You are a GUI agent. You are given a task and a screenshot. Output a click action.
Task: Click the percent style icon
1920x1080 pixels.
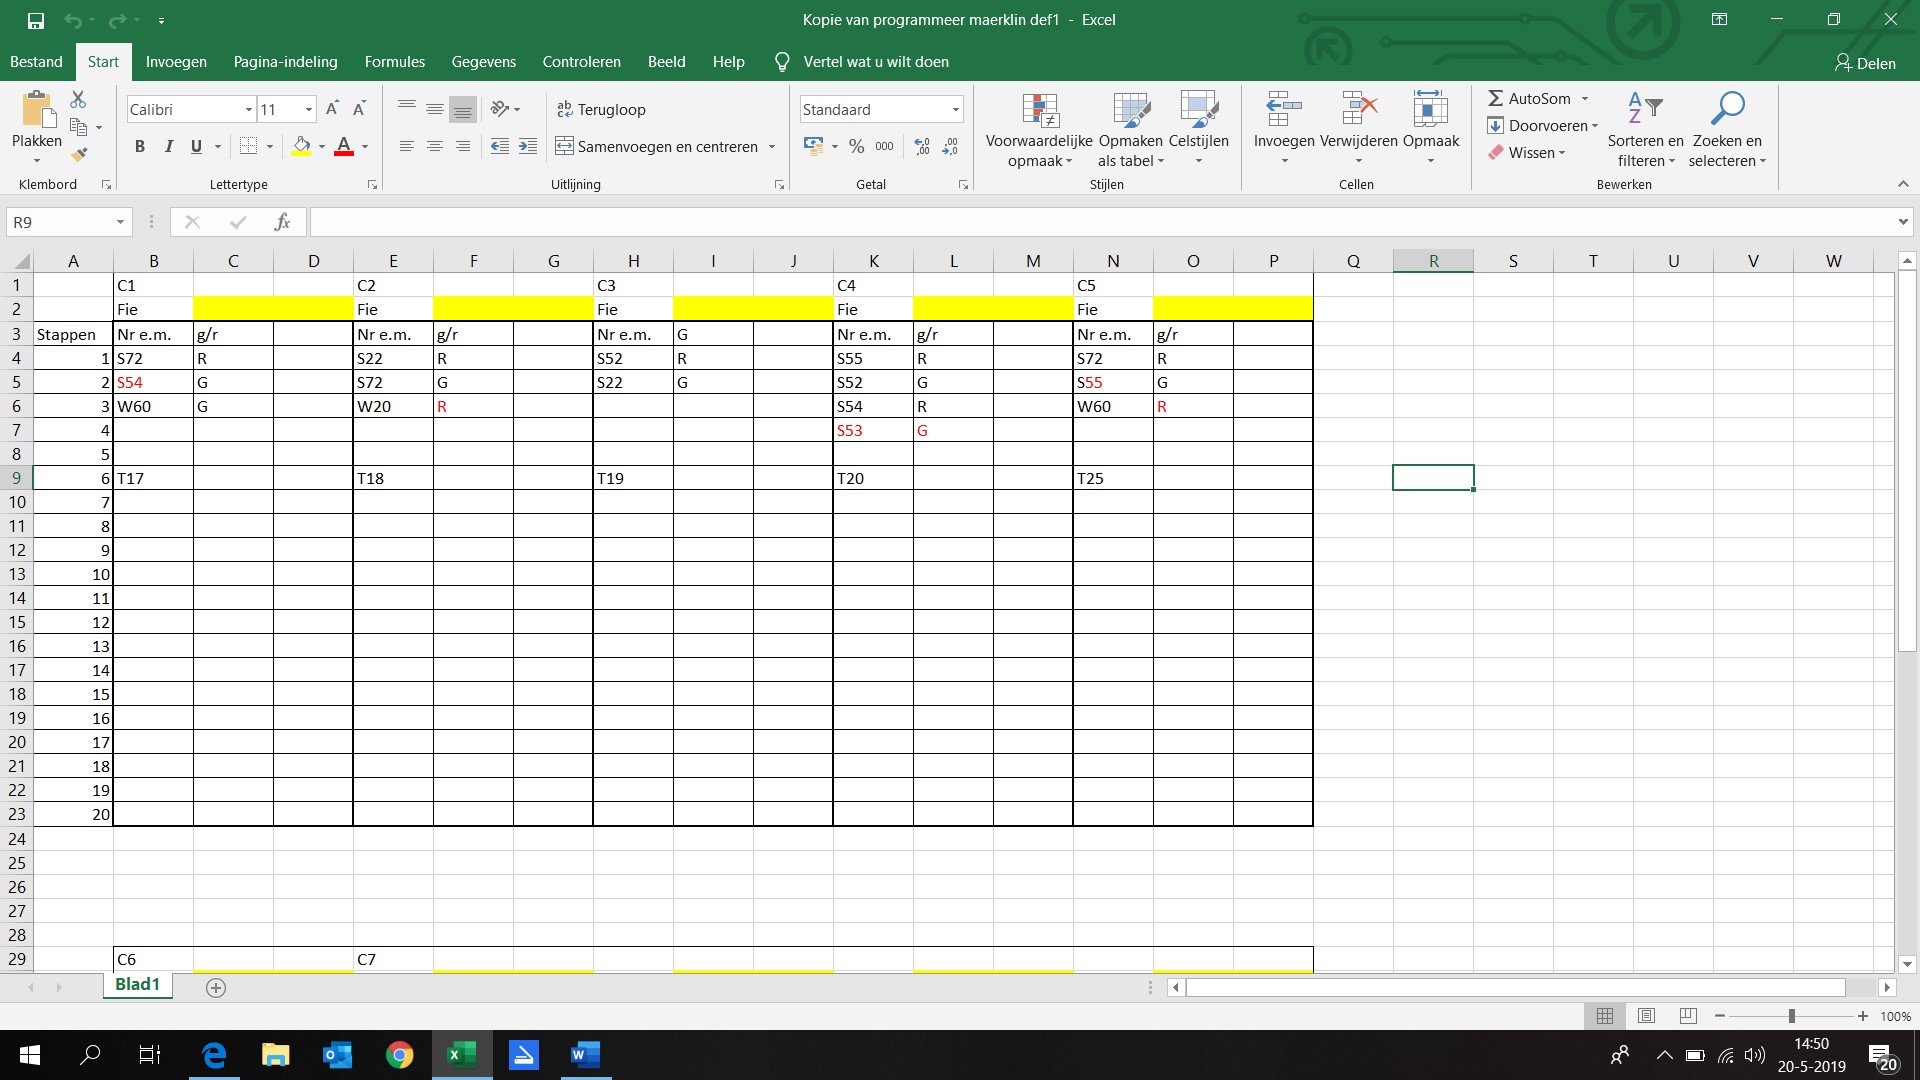point(856,146)
